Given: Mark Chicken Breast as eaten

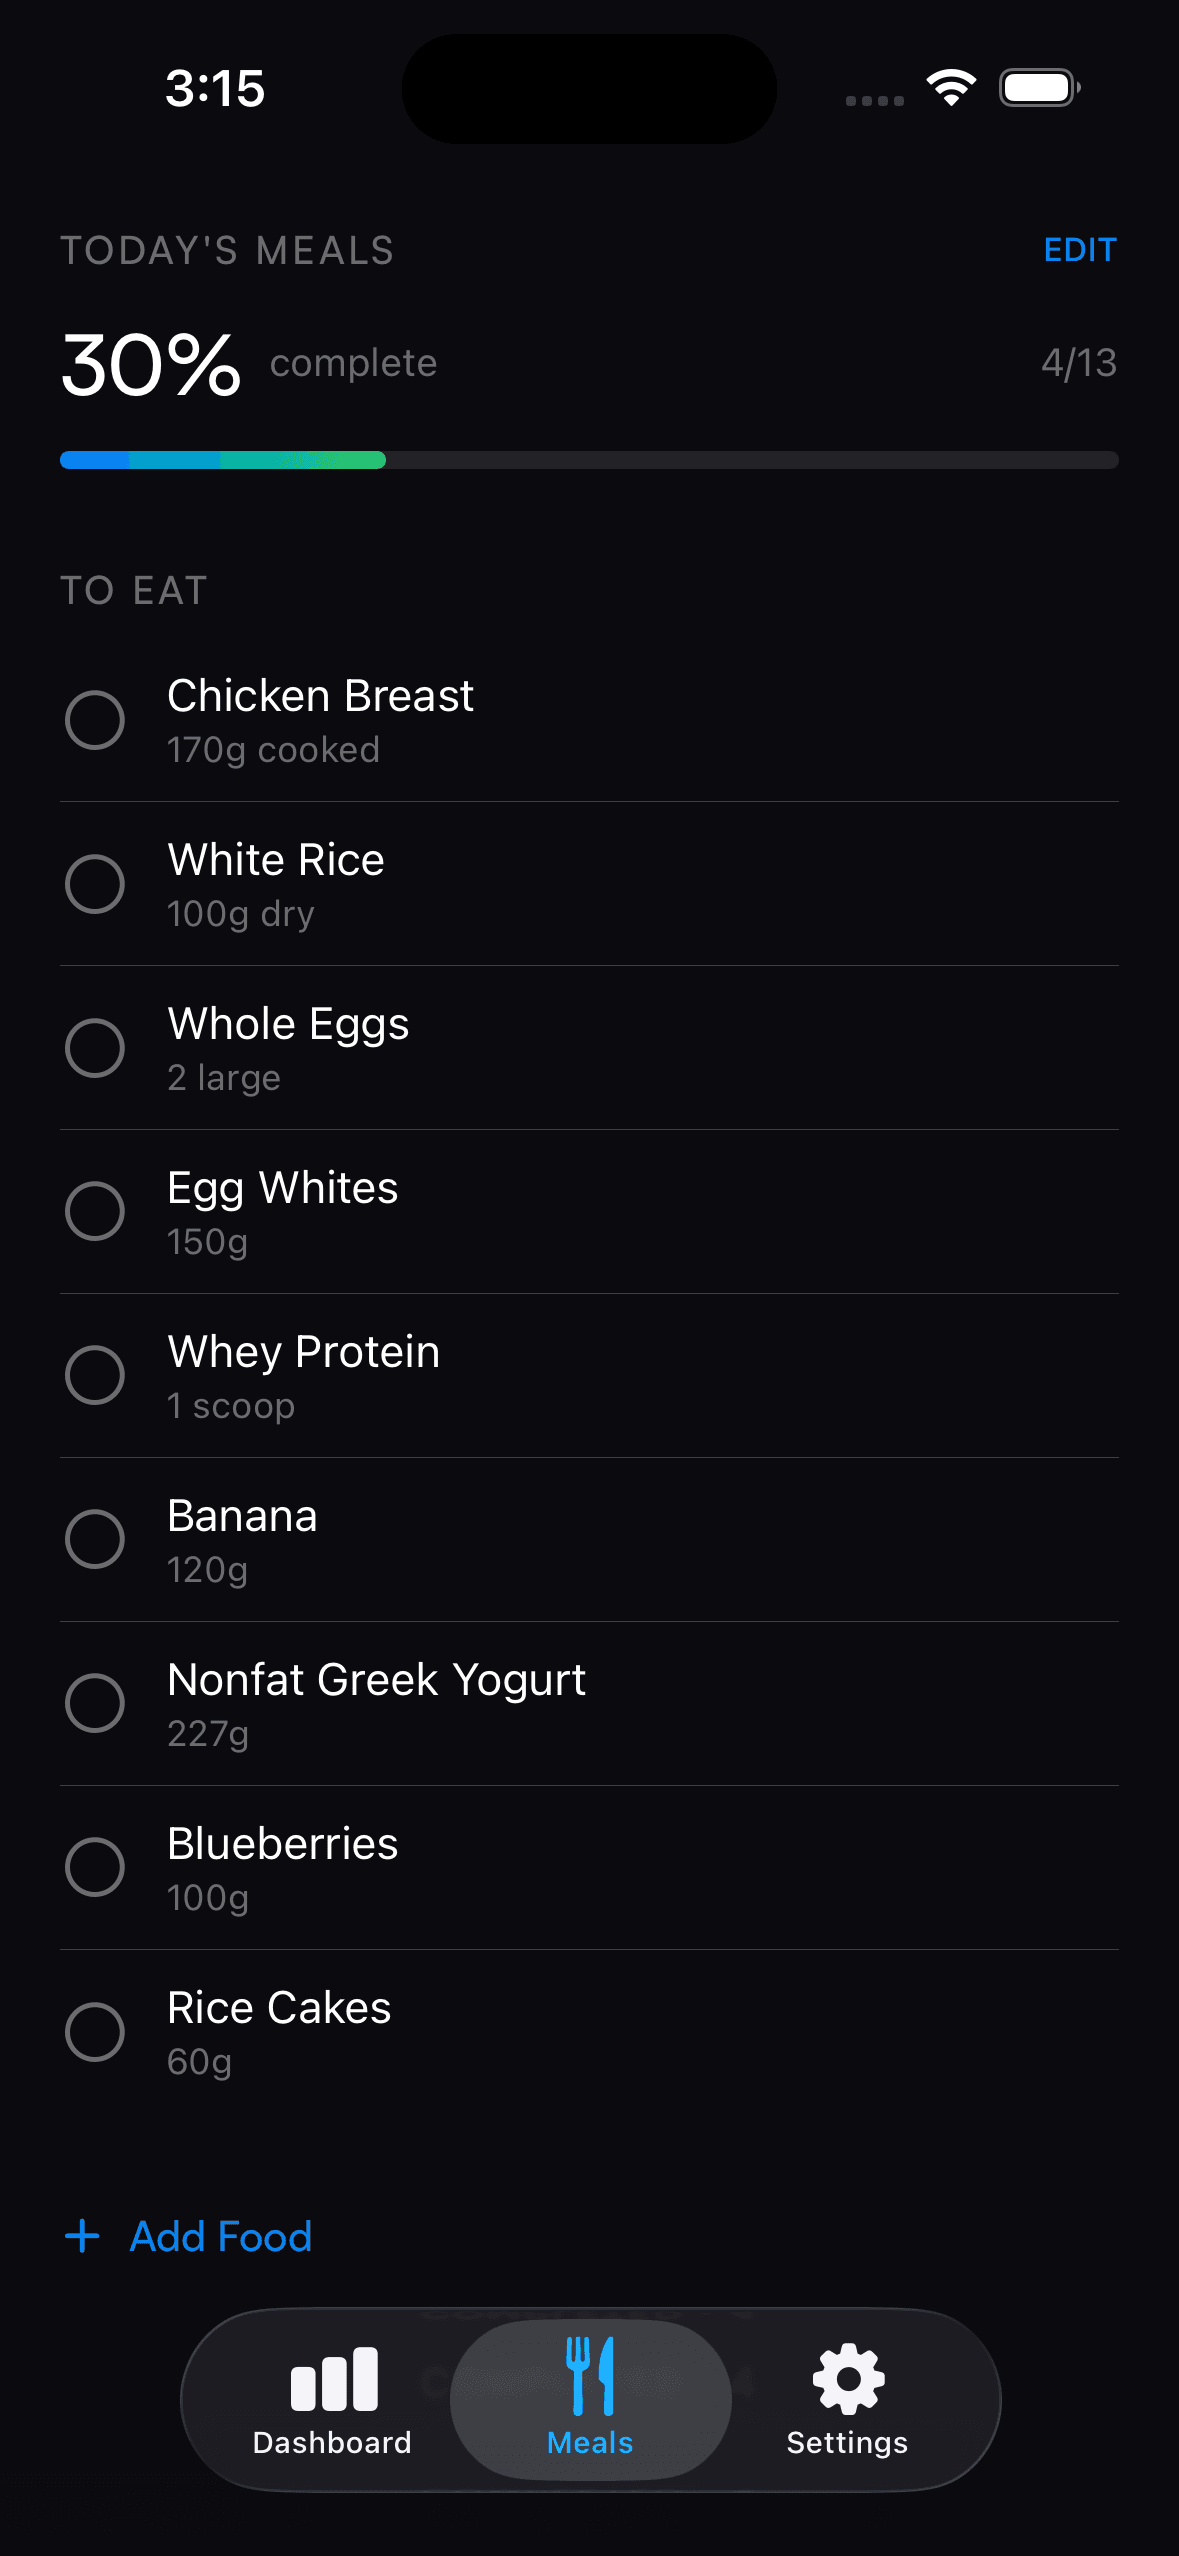Looking at the screenshot, I should [x=95, y=719].
